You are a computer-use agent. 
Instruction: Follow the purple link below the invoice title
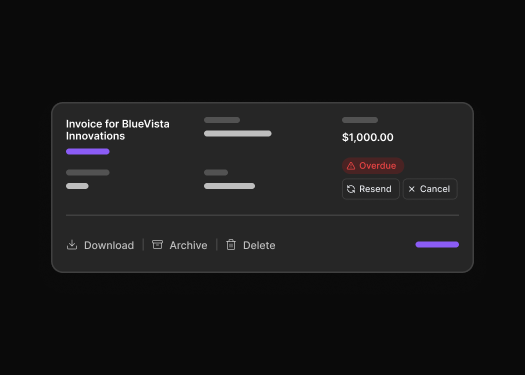88,152
